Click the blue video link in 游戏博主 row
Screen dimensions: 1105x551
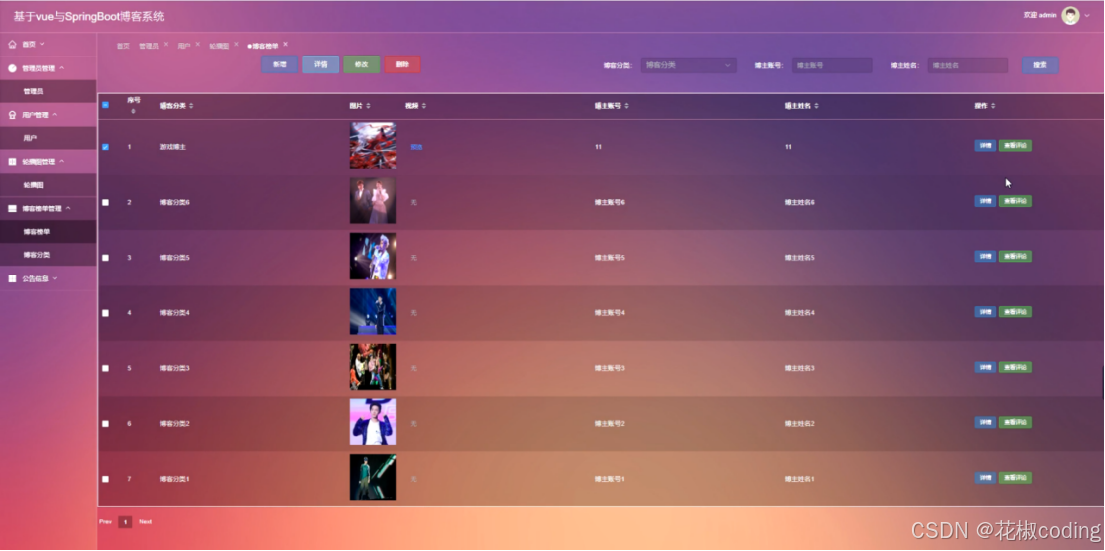coord(416,147)
